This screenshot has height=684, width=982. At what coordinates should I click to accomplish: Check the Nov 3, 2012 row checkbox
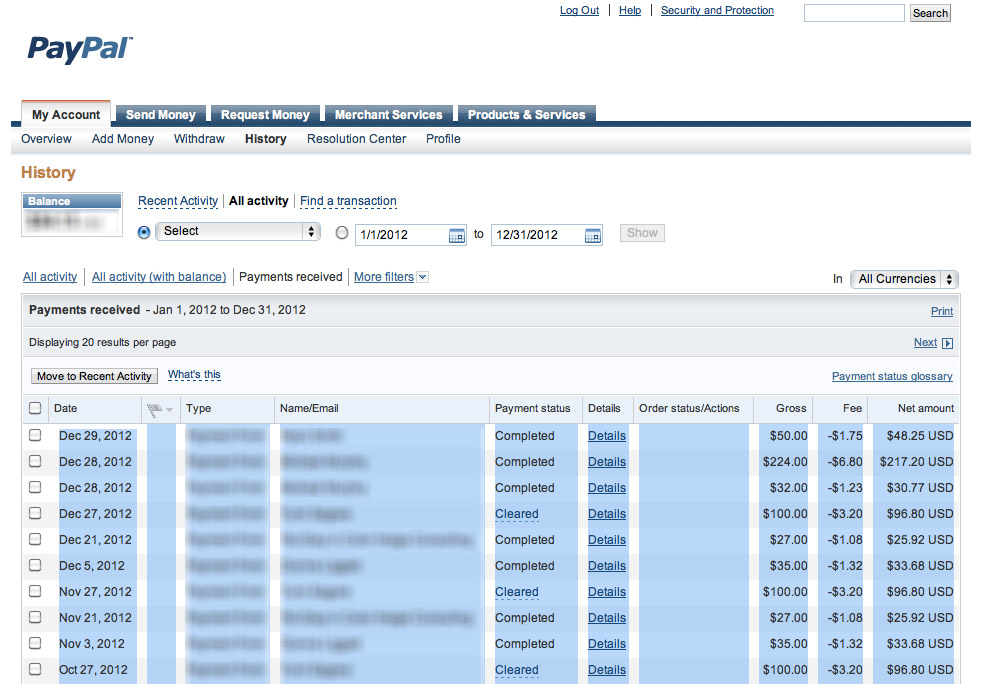[35, 643]
